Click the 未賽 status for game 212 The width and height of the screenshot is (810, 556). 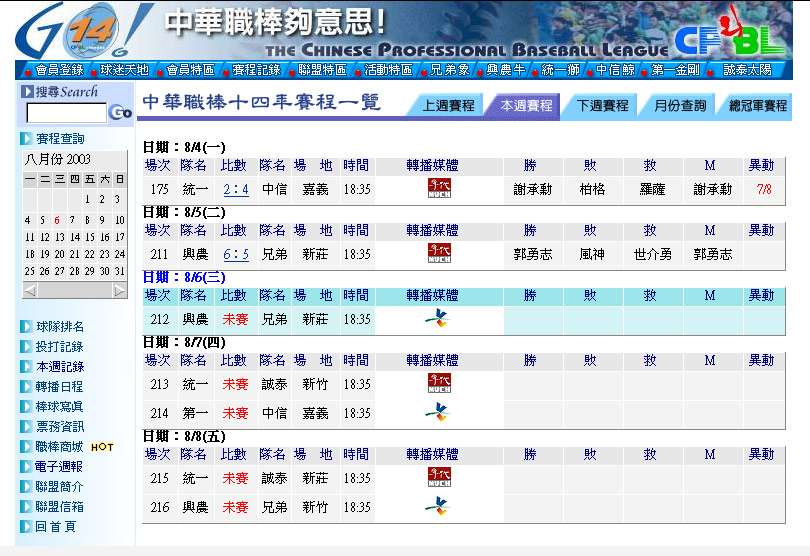(236, 319)
